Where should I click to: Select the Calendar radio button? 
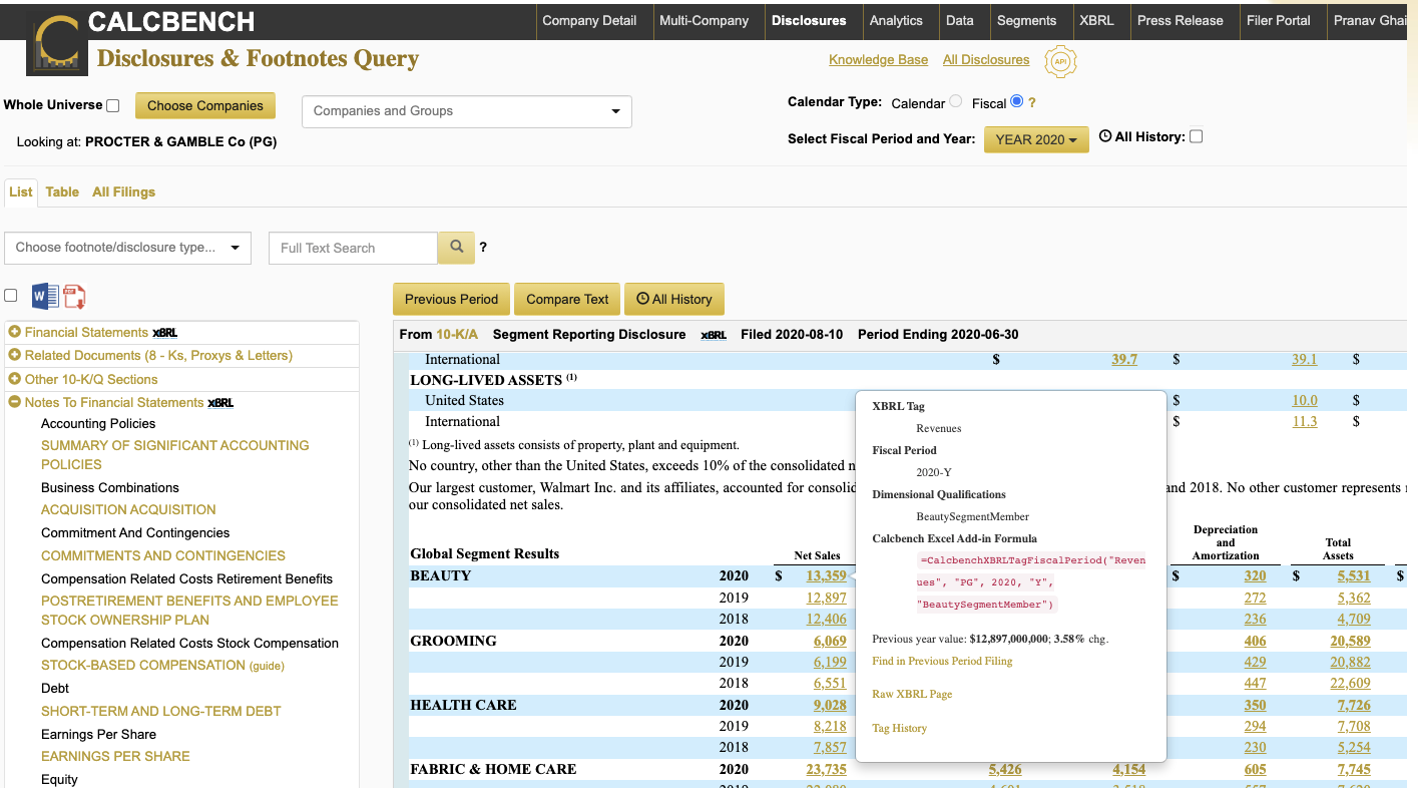point(956,102)
